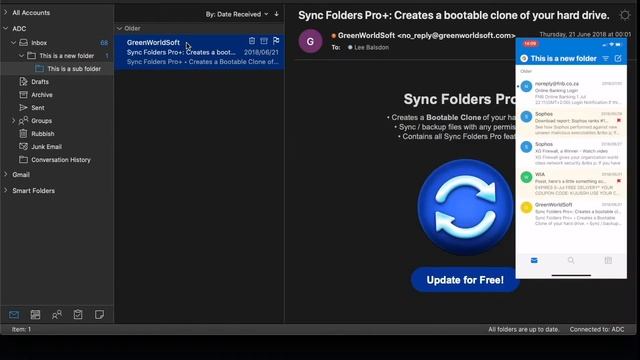Click the Update for Free! button
The width and height of the screenshot is (640, 360).
[x=464, y=280]
